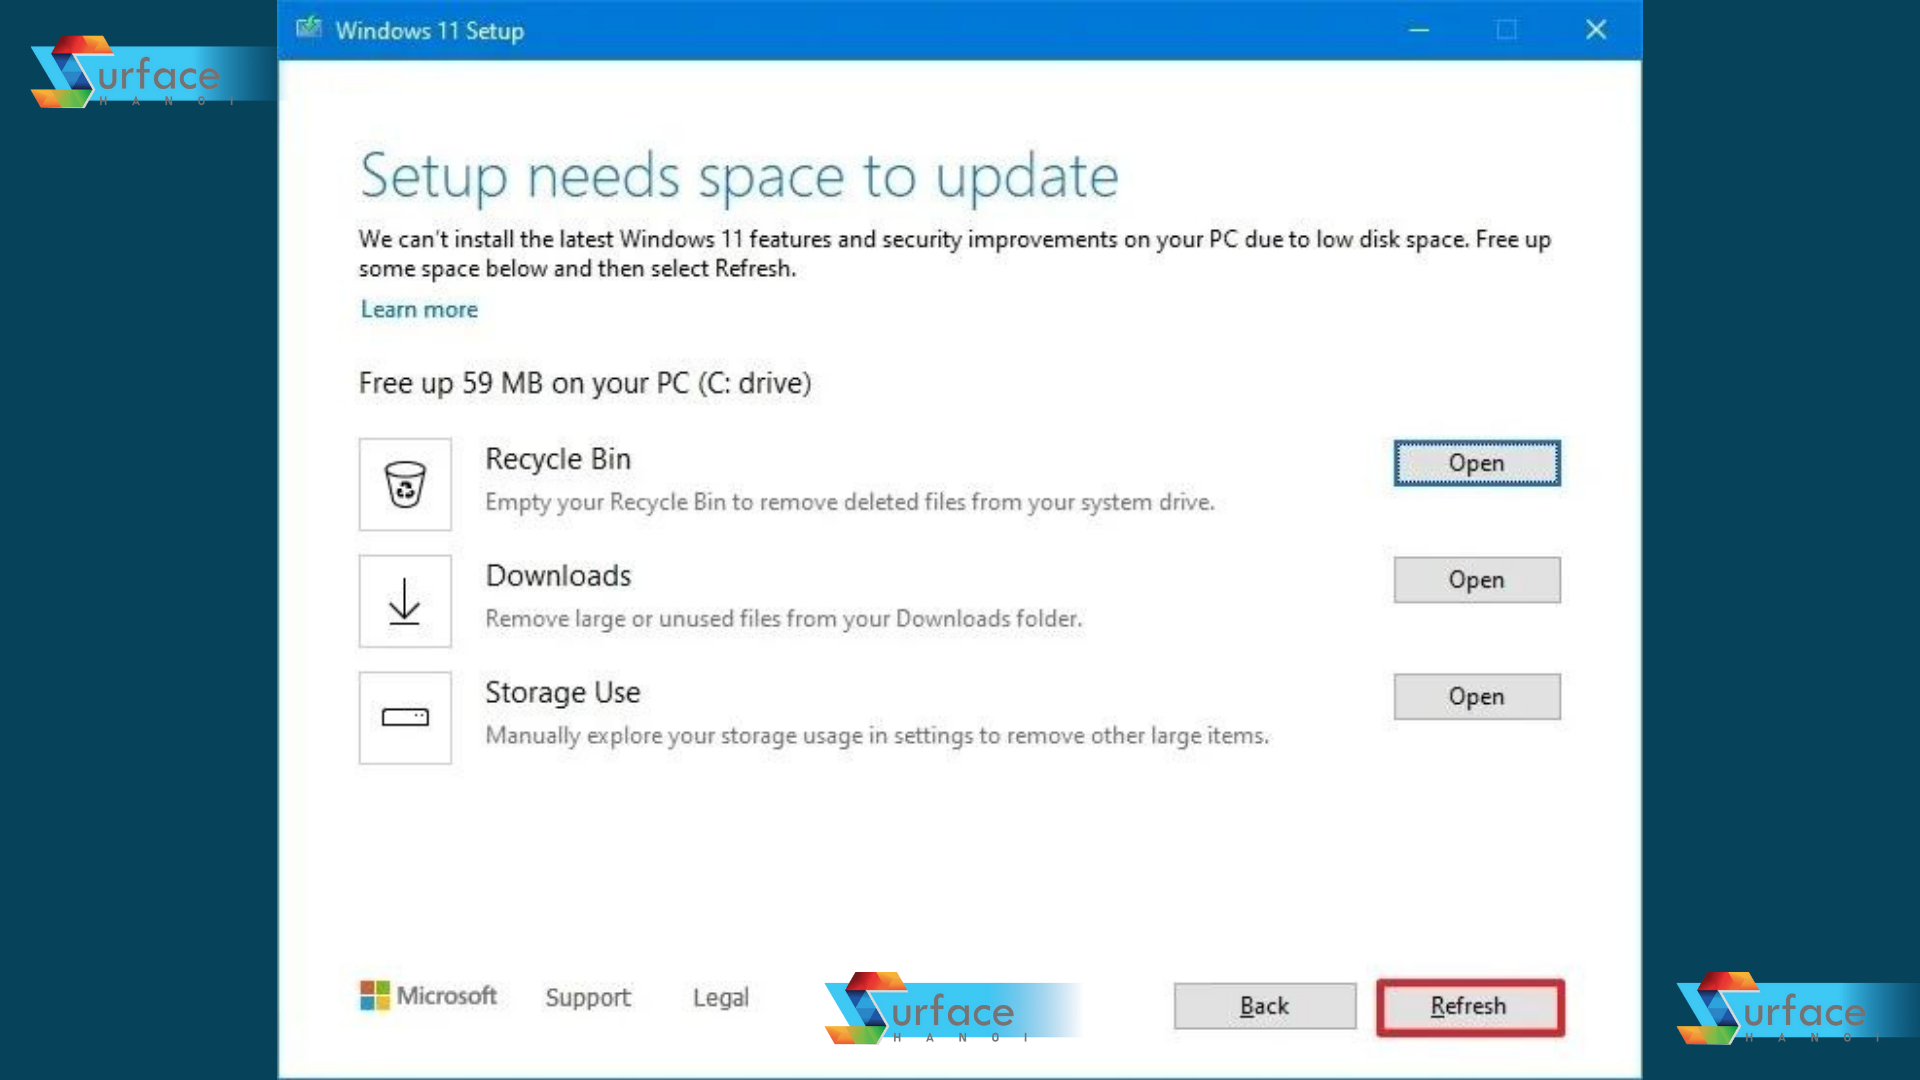Screen dimensions: 1920x1080
Task: Click the 'Storage Use' title text
Action: [x=562, y=692]
